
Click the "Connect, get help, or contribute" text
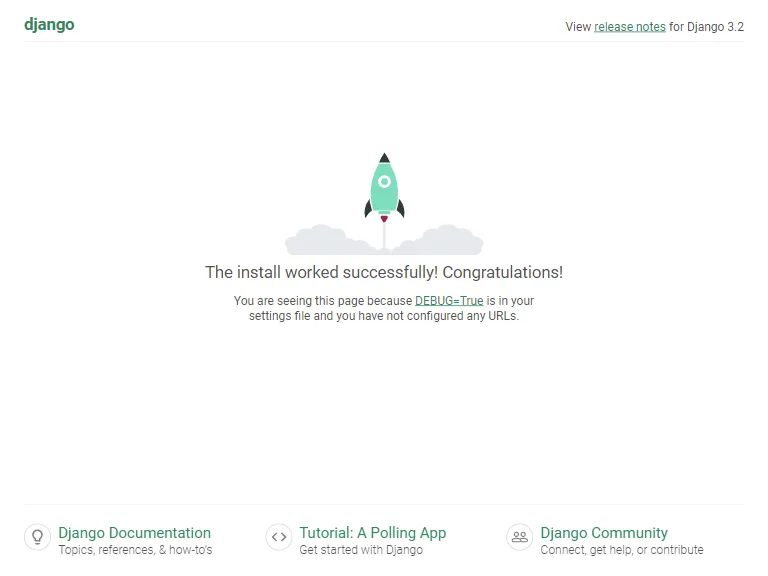[x=622, y=550]
